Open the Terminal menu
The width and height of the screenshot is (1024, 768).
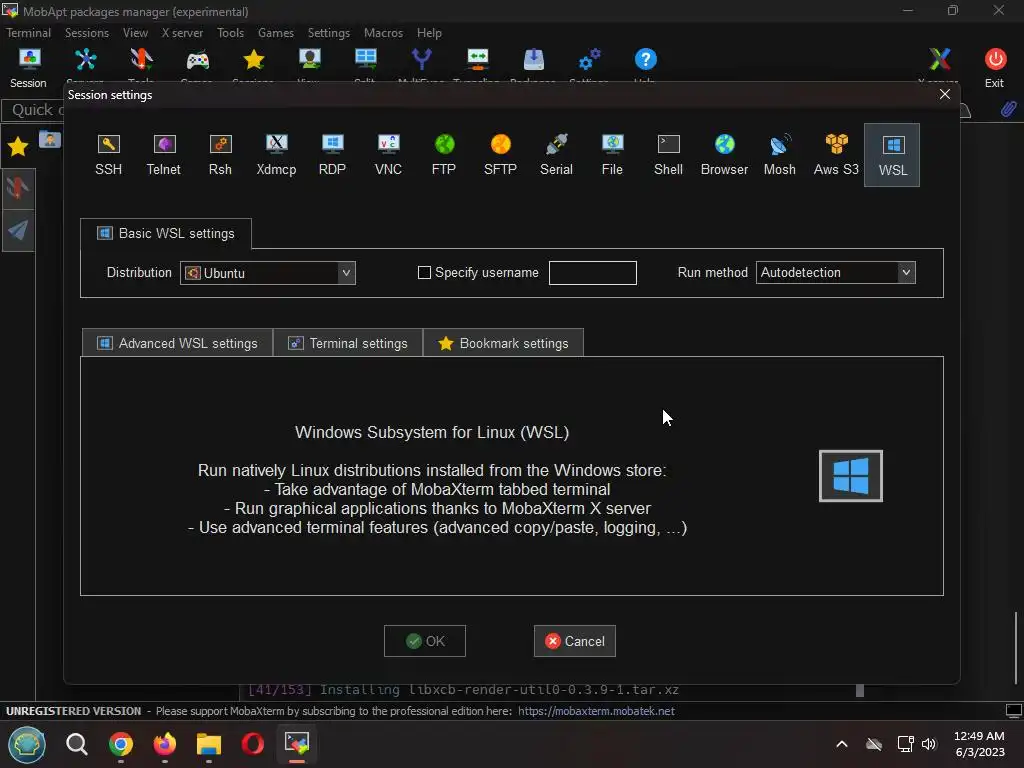tap(28, 33)
